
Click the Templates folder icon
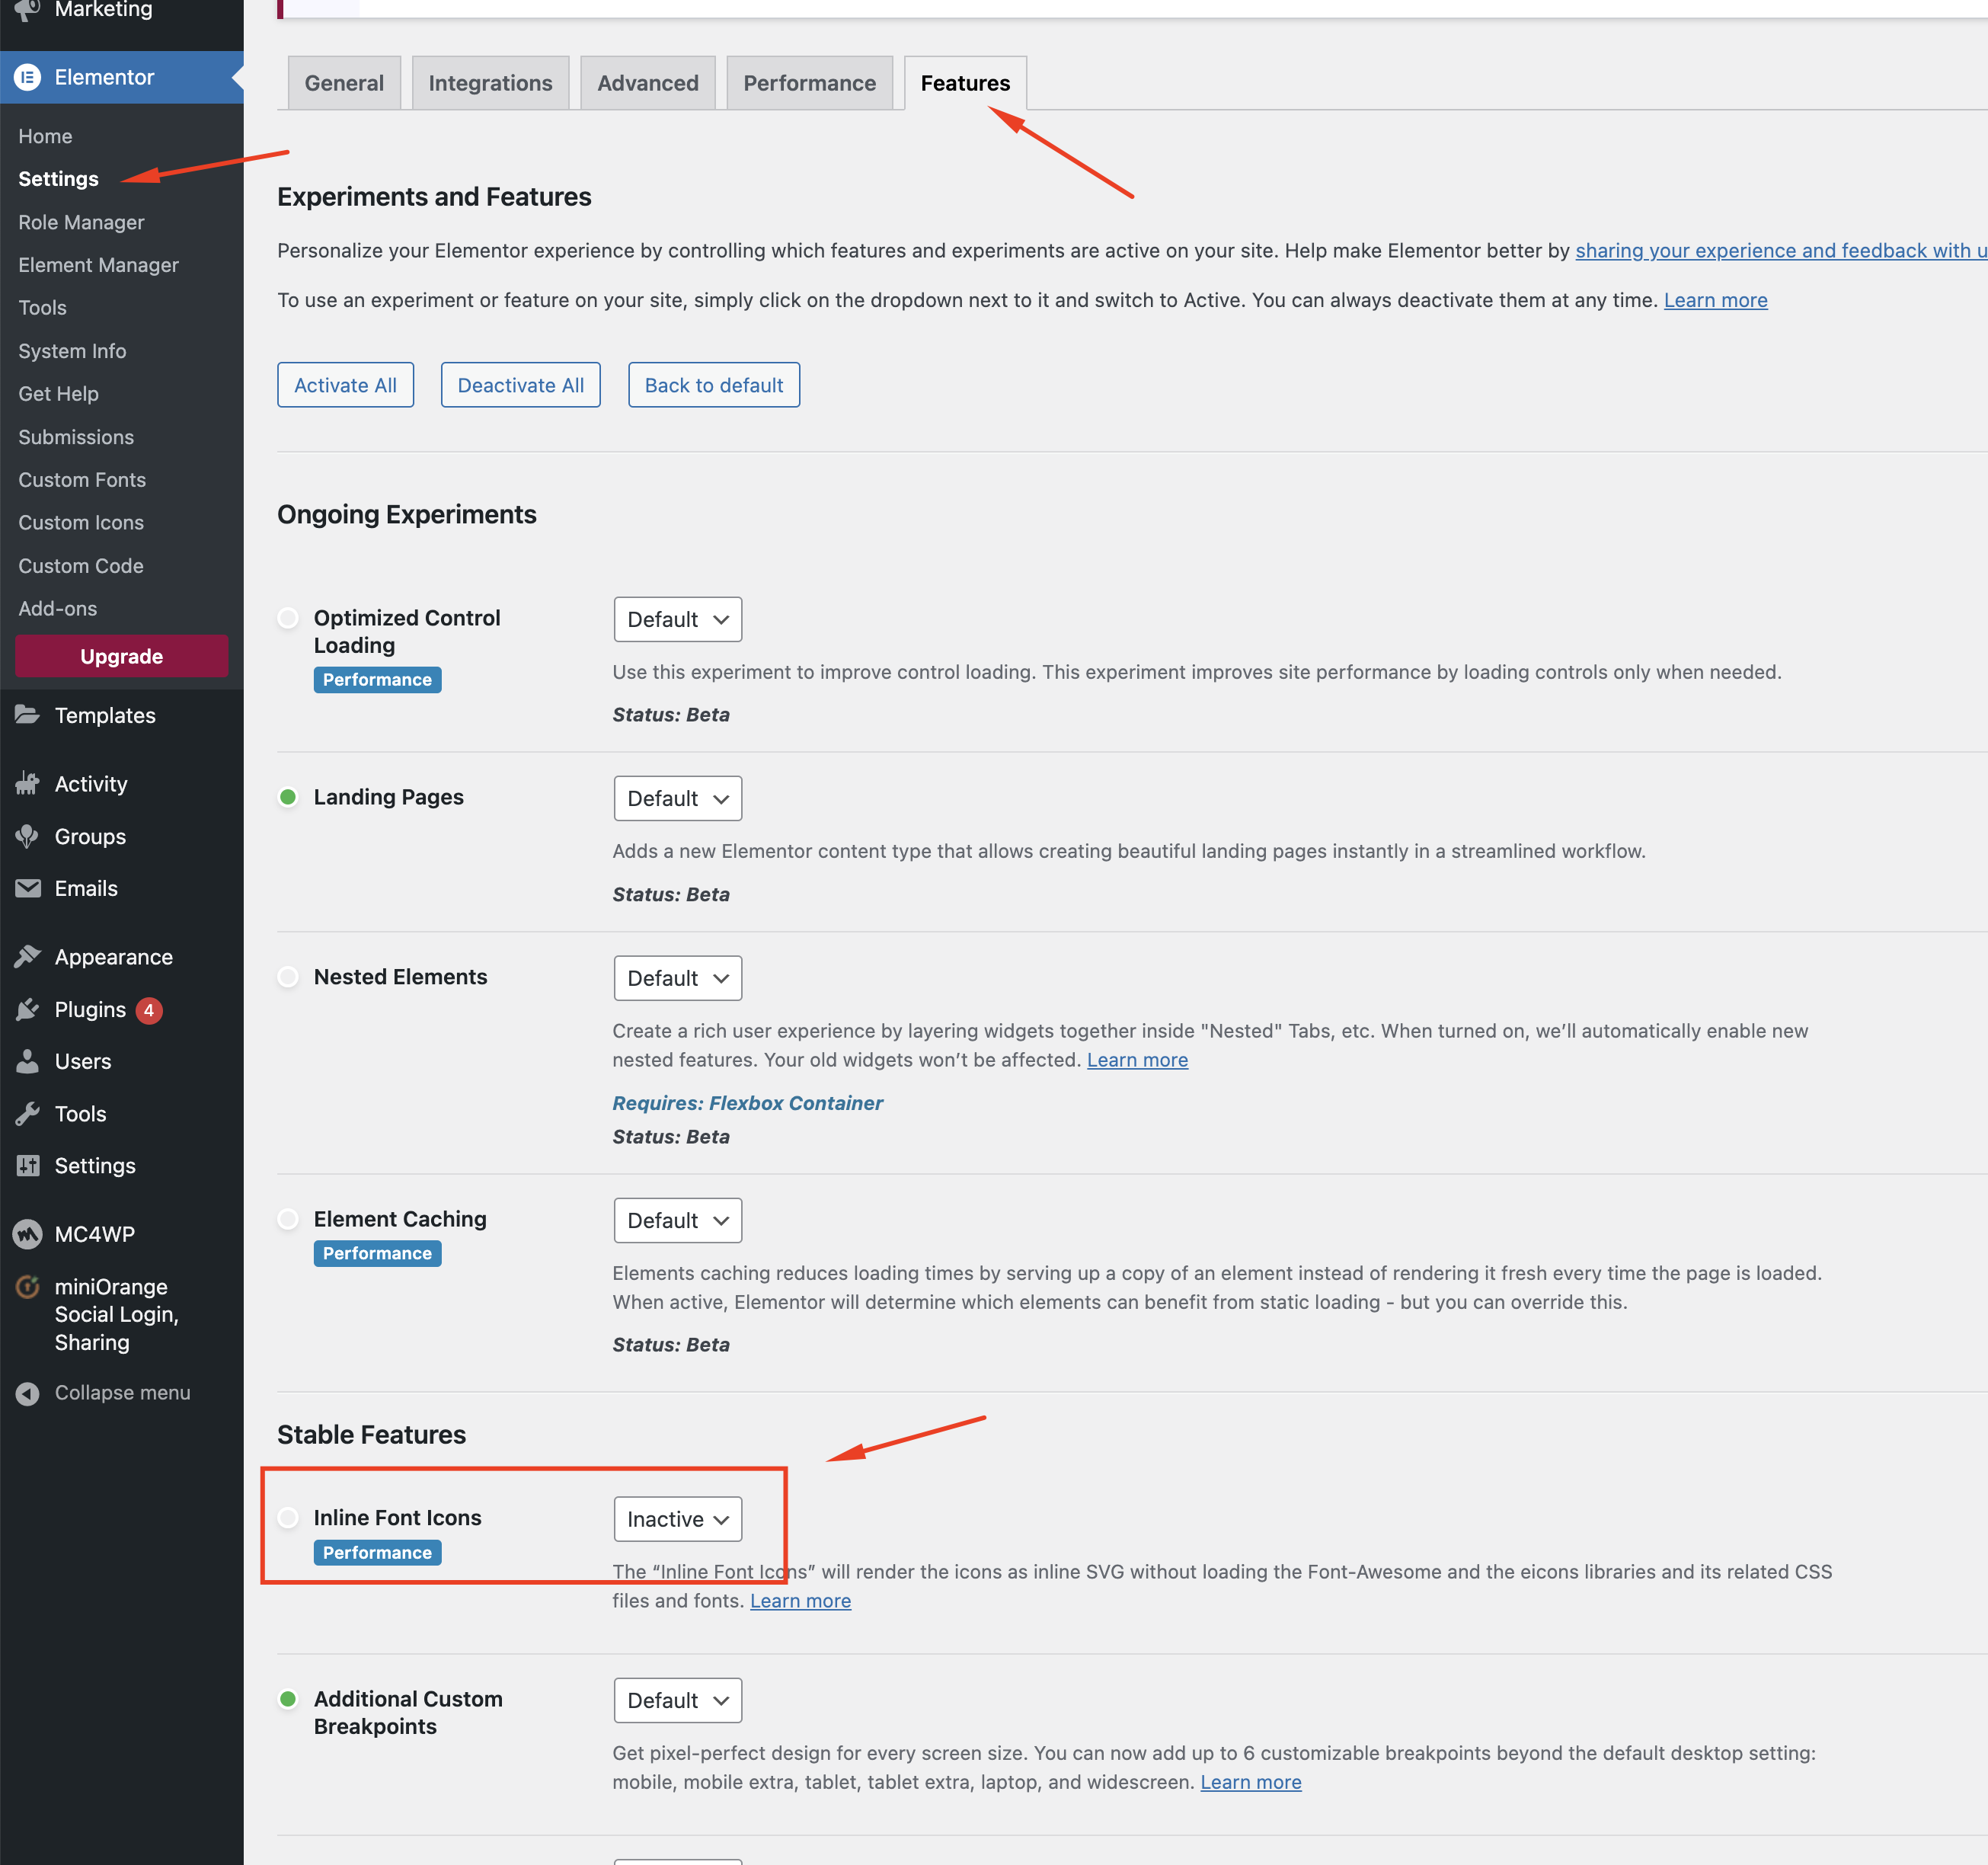pyautogui.click(x=28, y=715)
